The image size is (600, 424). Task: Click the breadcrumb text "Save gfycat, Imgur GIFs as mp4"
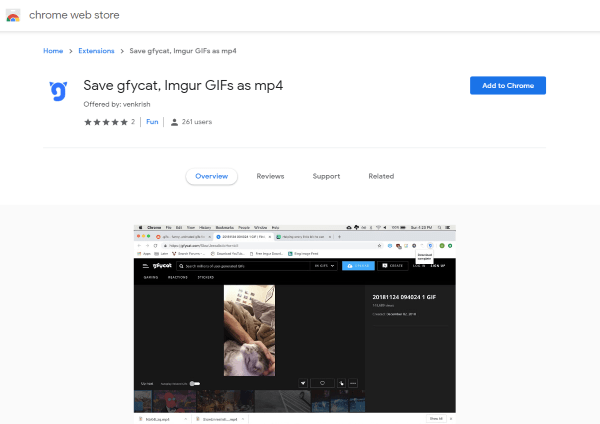tap(183, 51)
